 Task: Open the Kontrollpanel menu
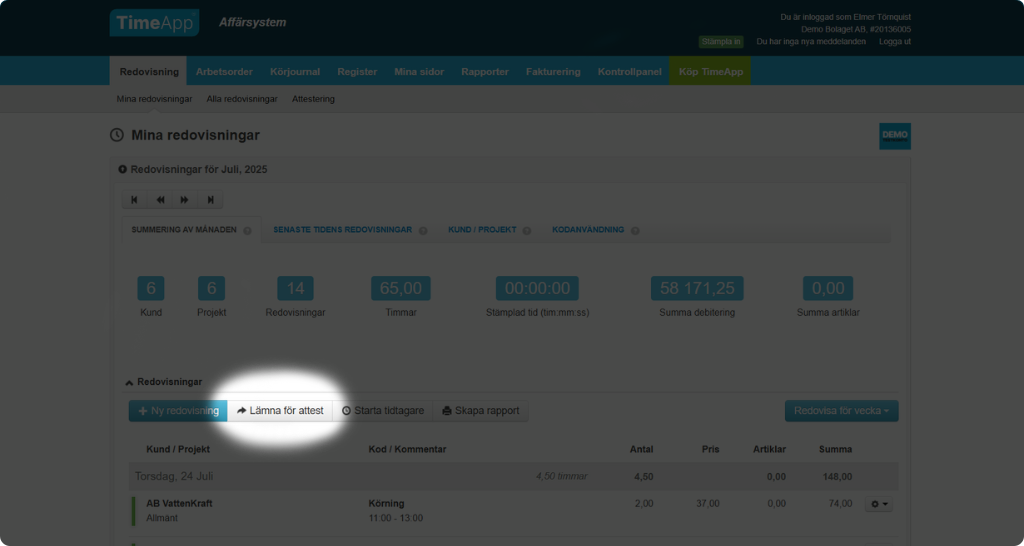630,72
